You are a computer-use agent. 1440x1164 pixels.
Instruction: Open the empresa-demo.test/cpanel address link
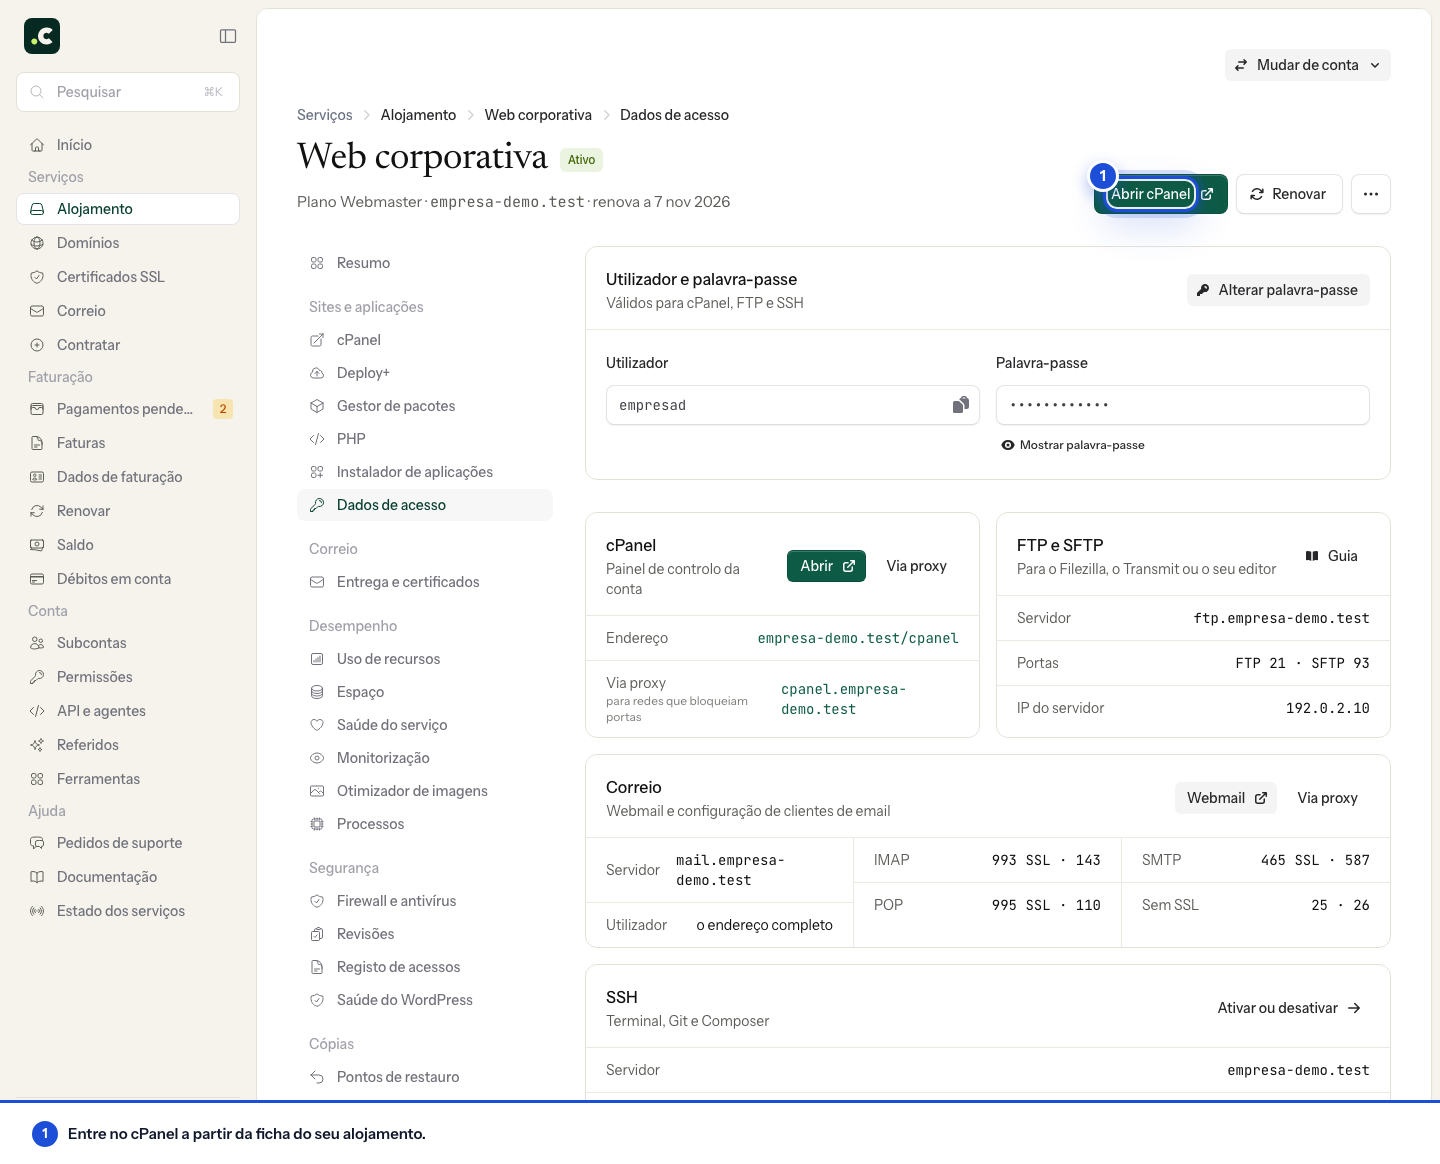point(858,638)
